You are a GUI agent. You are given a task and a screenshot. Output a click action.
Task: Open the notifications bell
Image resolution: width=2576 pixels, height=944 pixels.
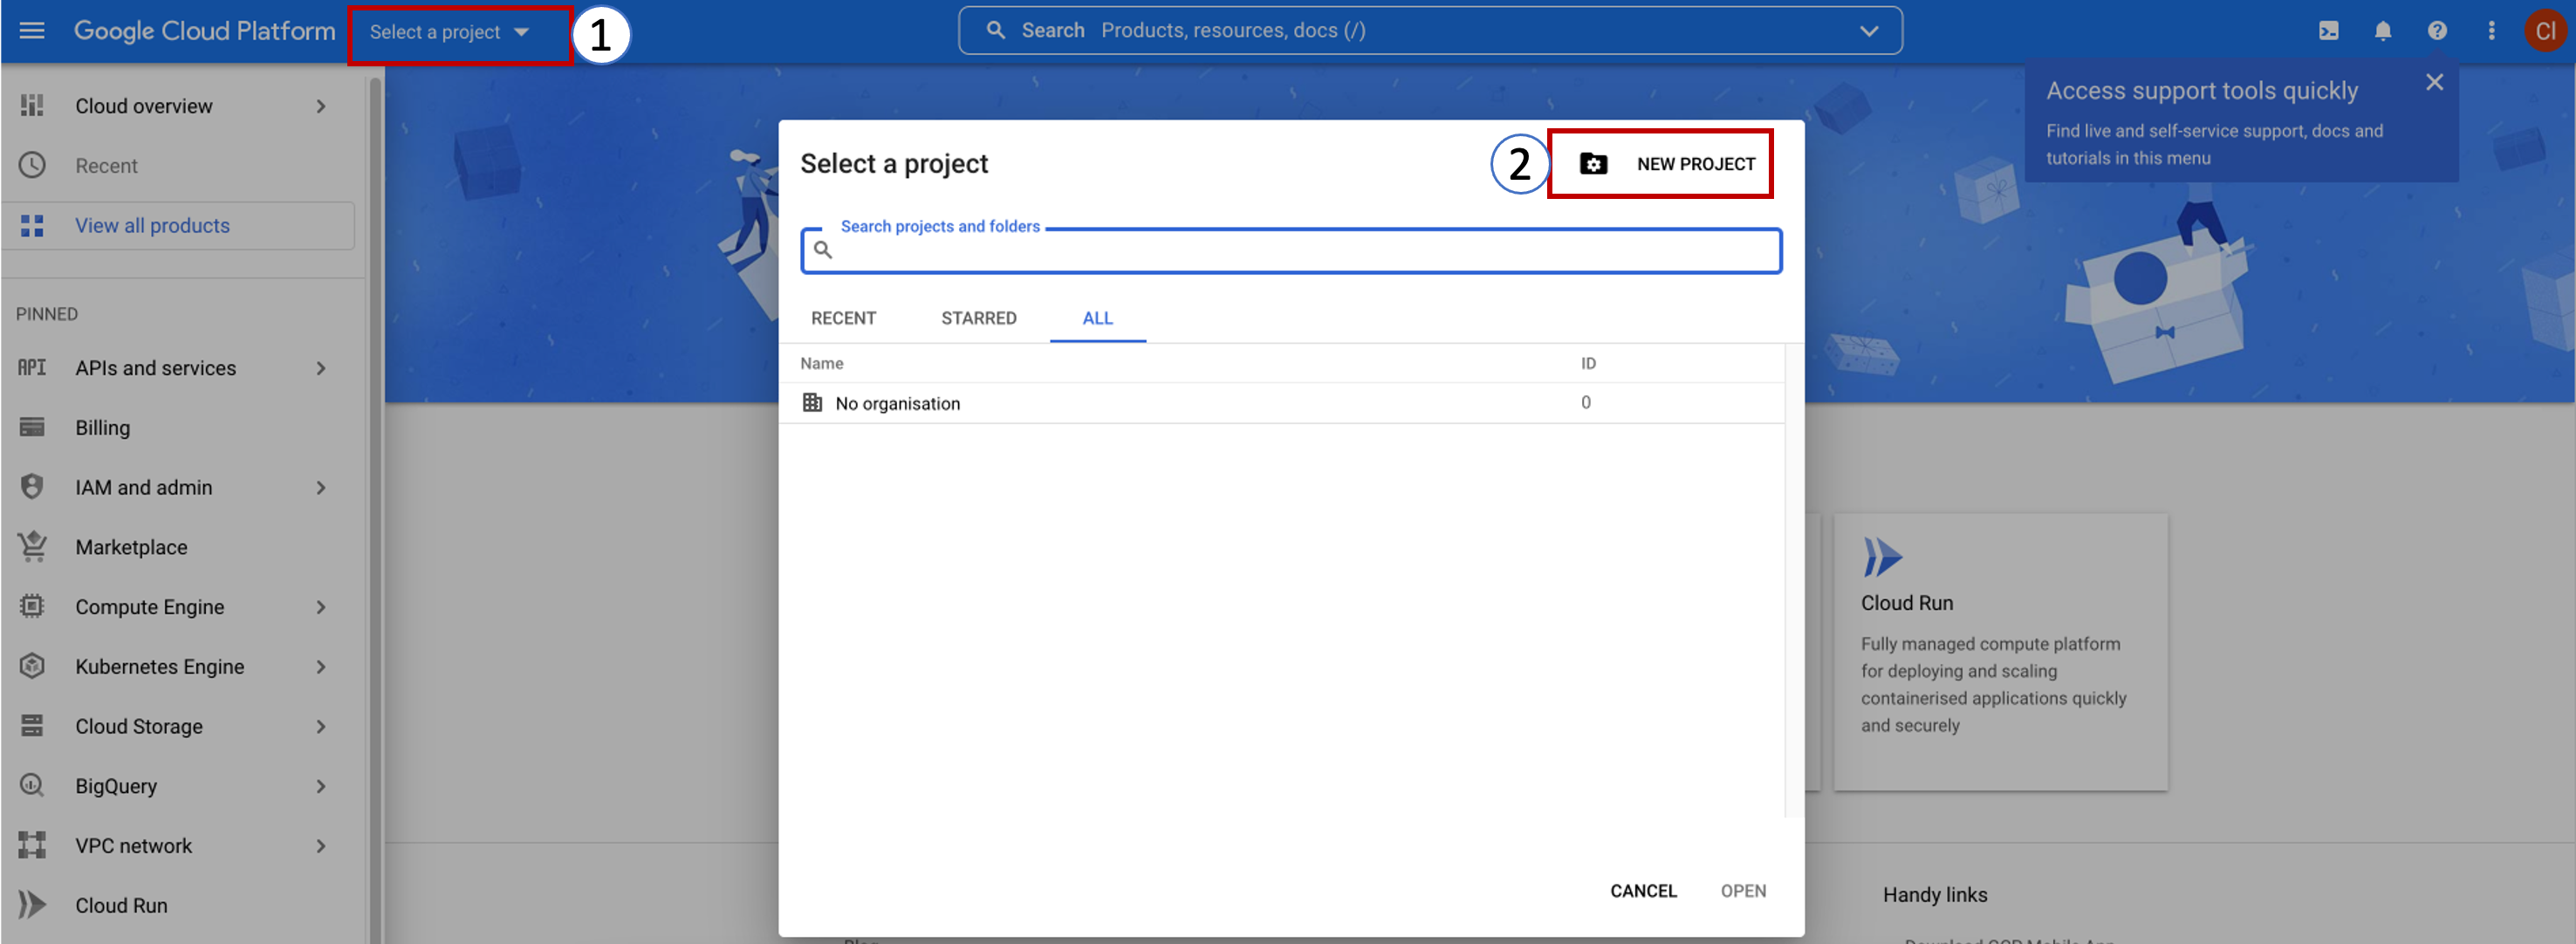pyautogui.click(x=2383, y=31)
